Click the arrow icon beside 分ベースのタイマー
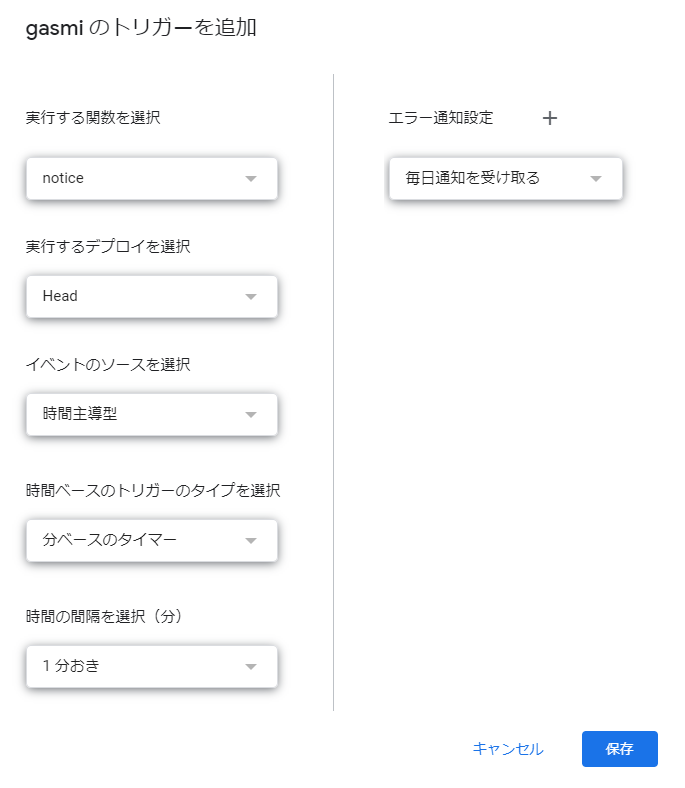Screen dimensions: 685x788 point(251,541)
